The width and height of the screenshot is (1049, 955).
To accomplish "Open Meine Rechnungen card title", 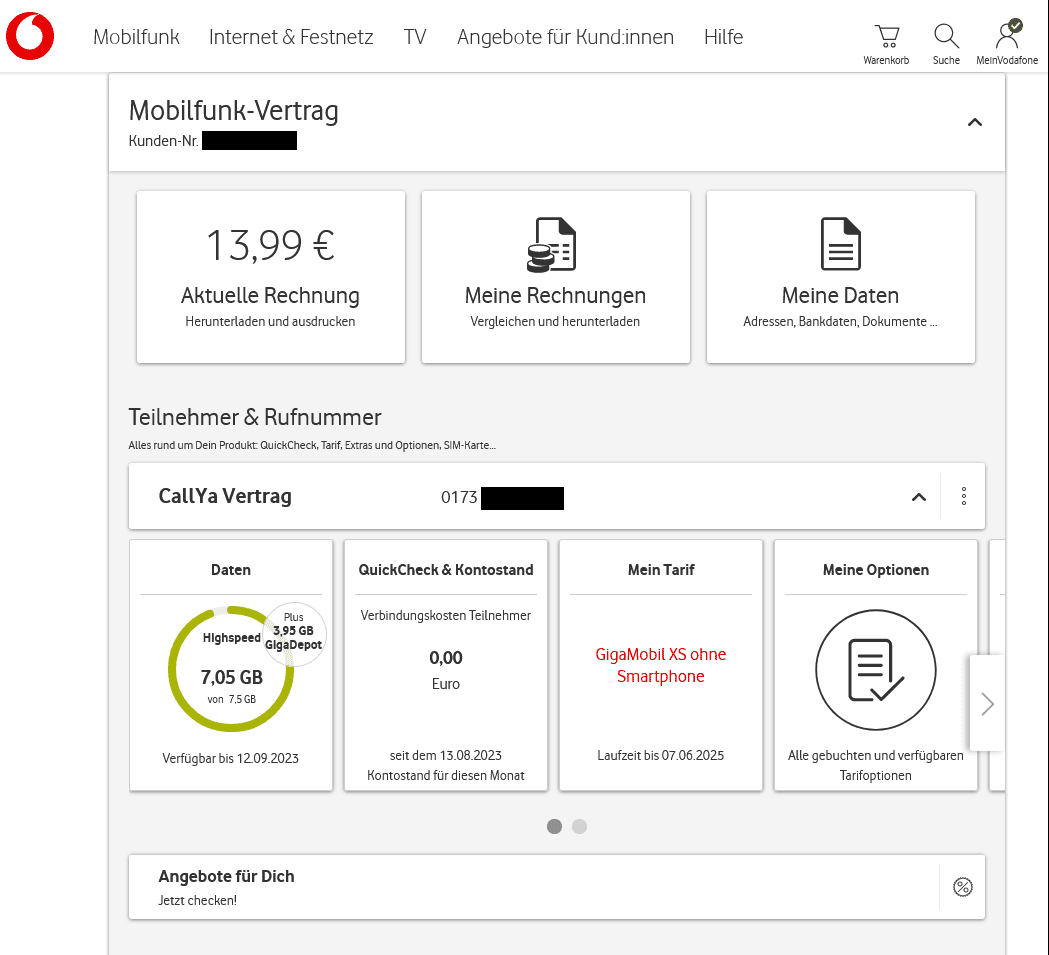I will pos(555,295).
